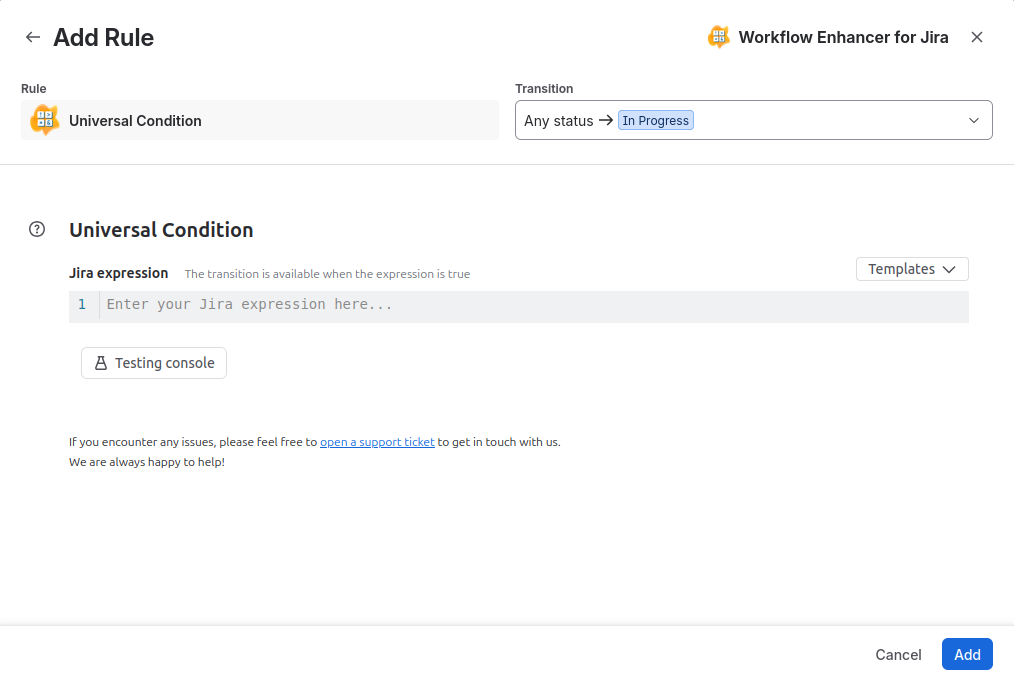This screenshot has height=676, width=1014.
Task: Click the 'Any status' text in transition
Action: pos(559,121)
